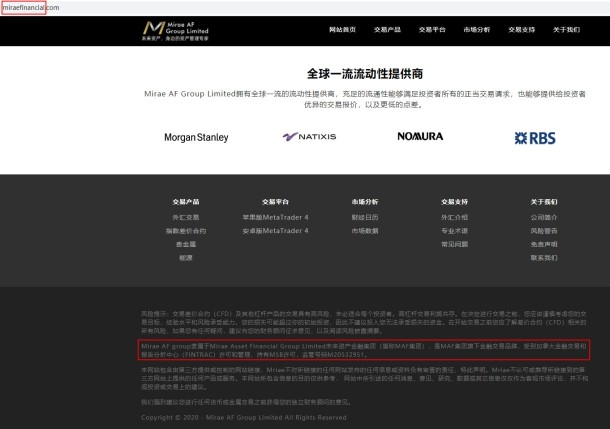Open the 苹果版MetaTrader 4 link
Image resolution: width=610 pixels, height=429 pixels.
click(275, 217)
